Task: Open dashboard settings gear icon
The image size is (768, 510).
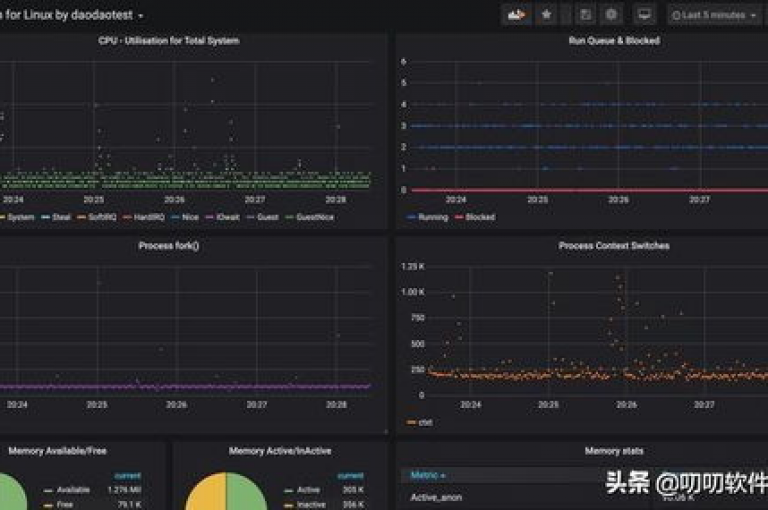Action: [x=611, y=15]
